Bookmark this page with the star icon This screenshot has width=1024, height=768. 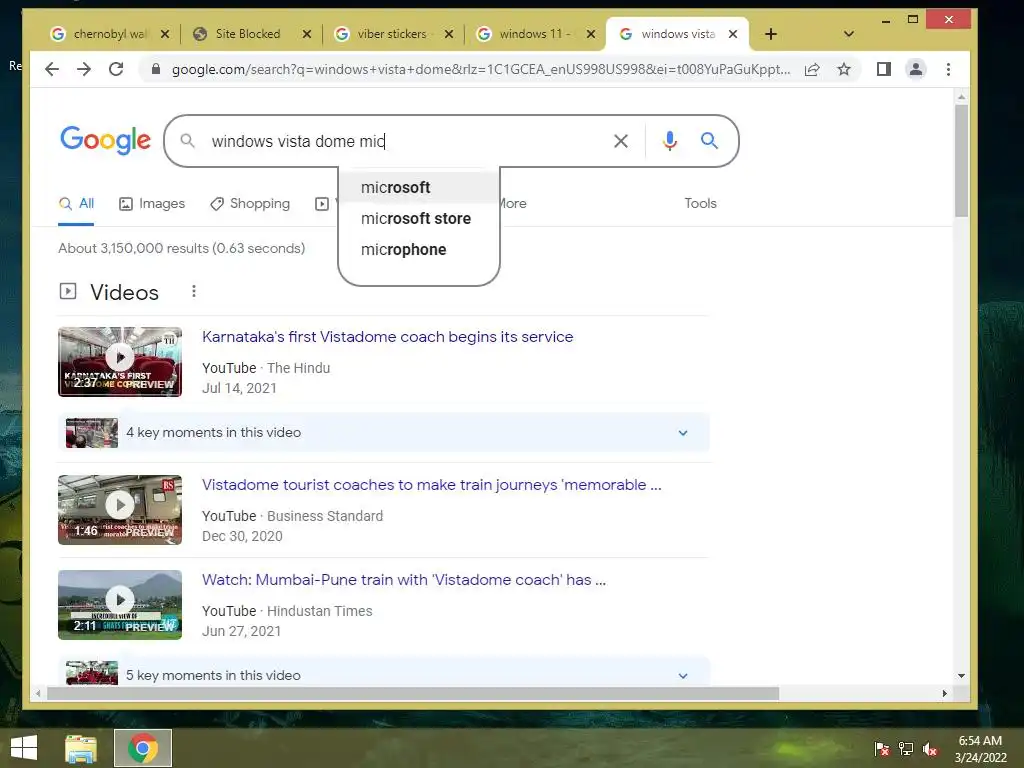coord(844,69)
